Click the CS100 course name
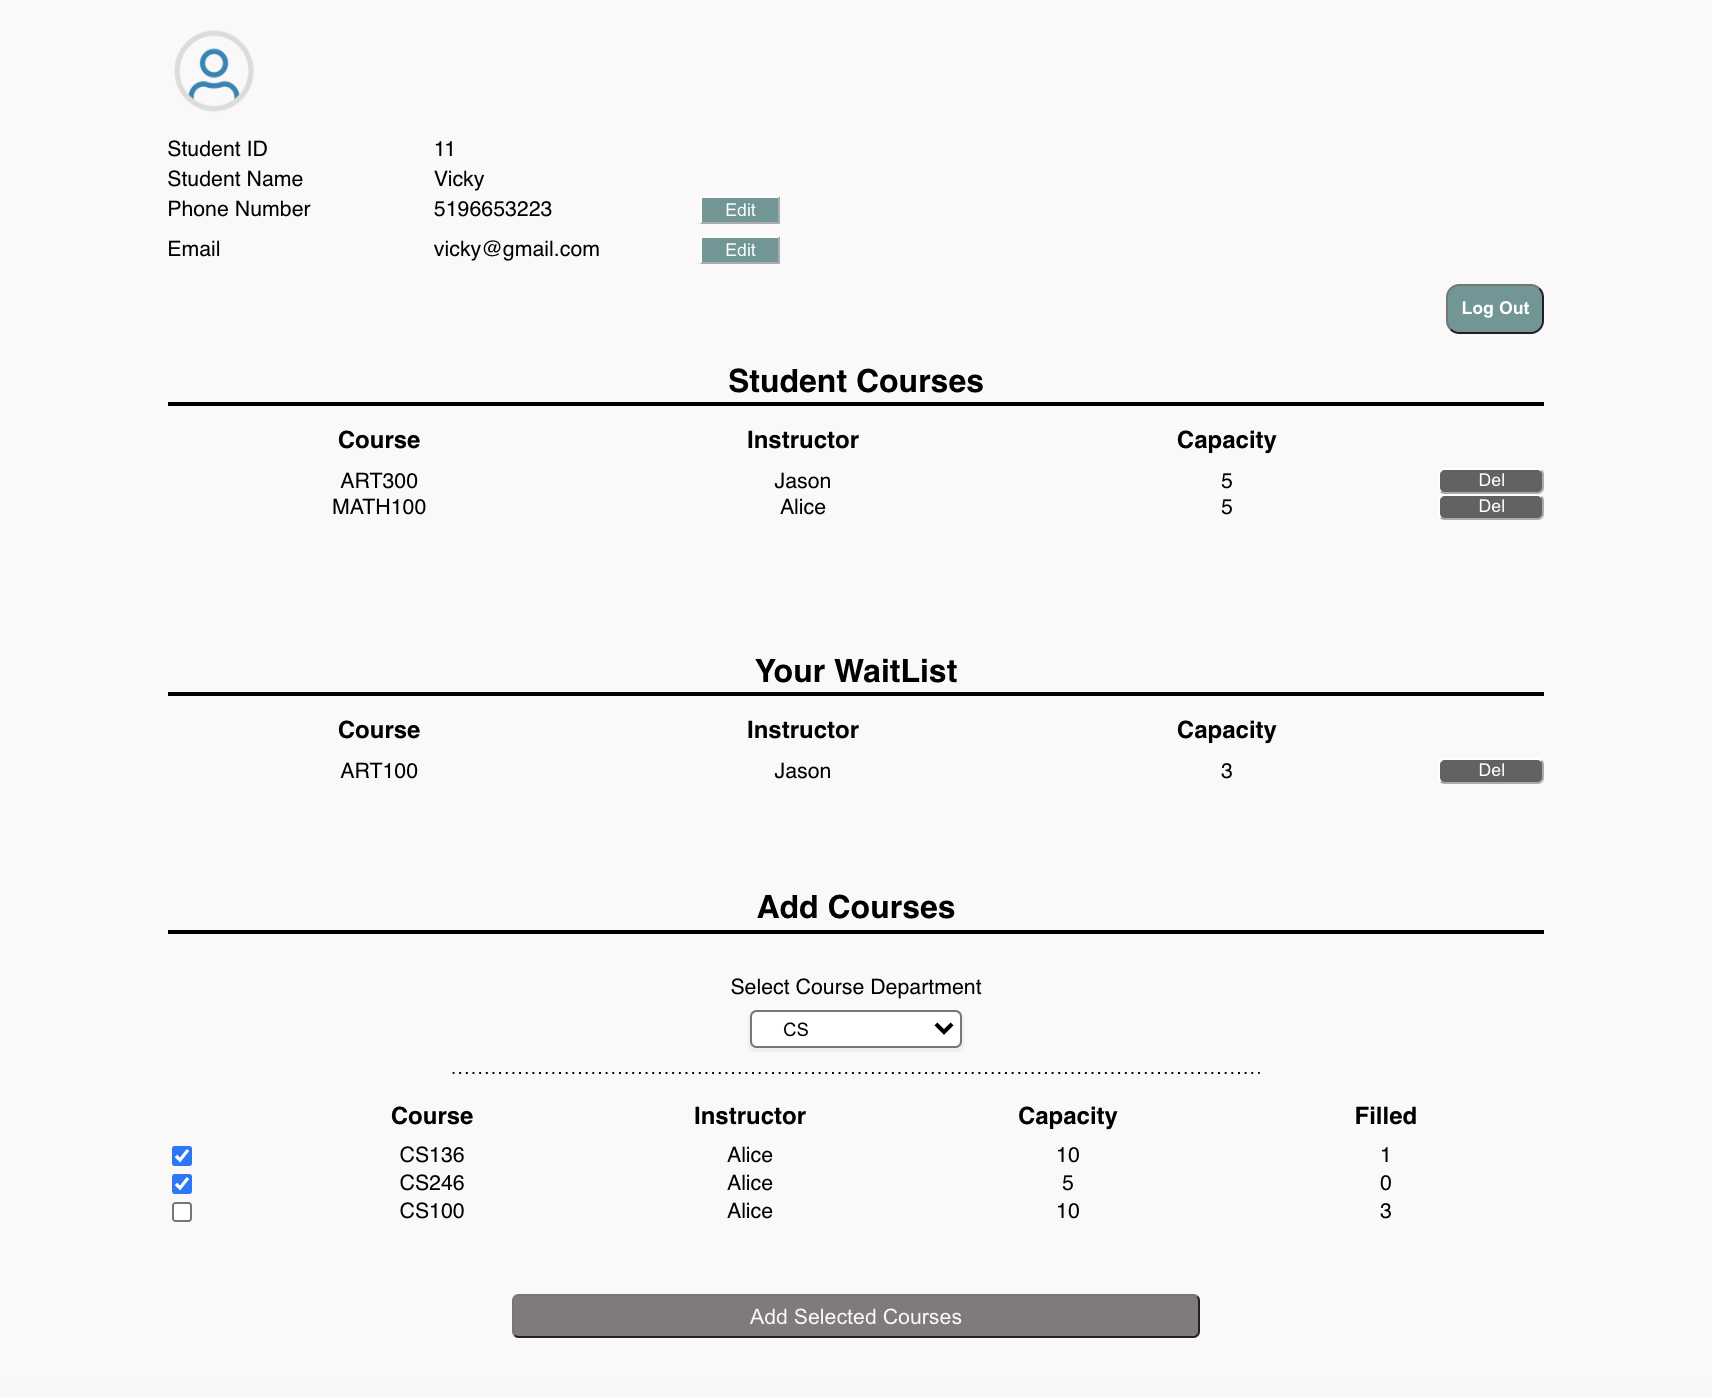 click(x=432, y=1211)
